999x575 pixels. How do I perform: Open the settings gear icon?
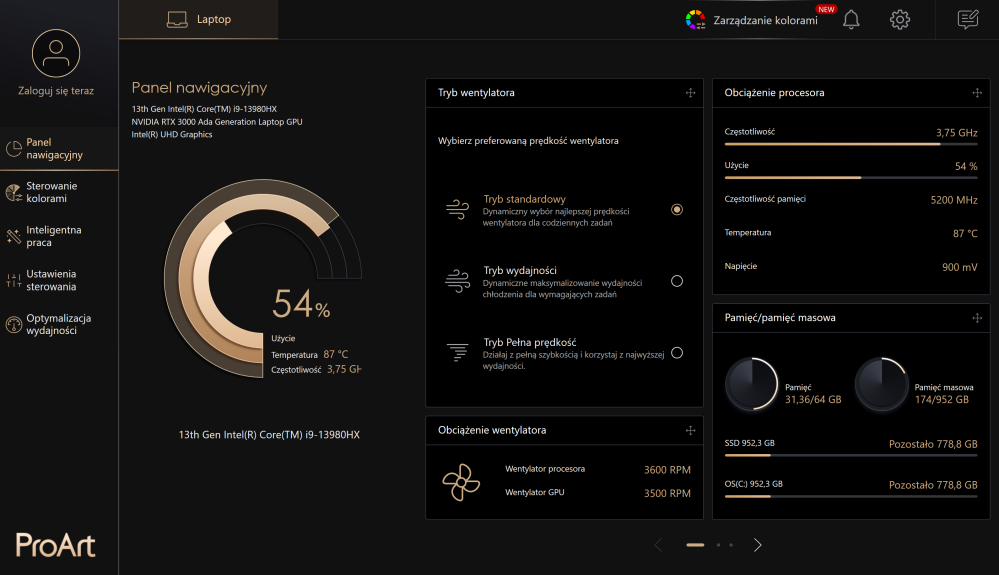point(900,20)
